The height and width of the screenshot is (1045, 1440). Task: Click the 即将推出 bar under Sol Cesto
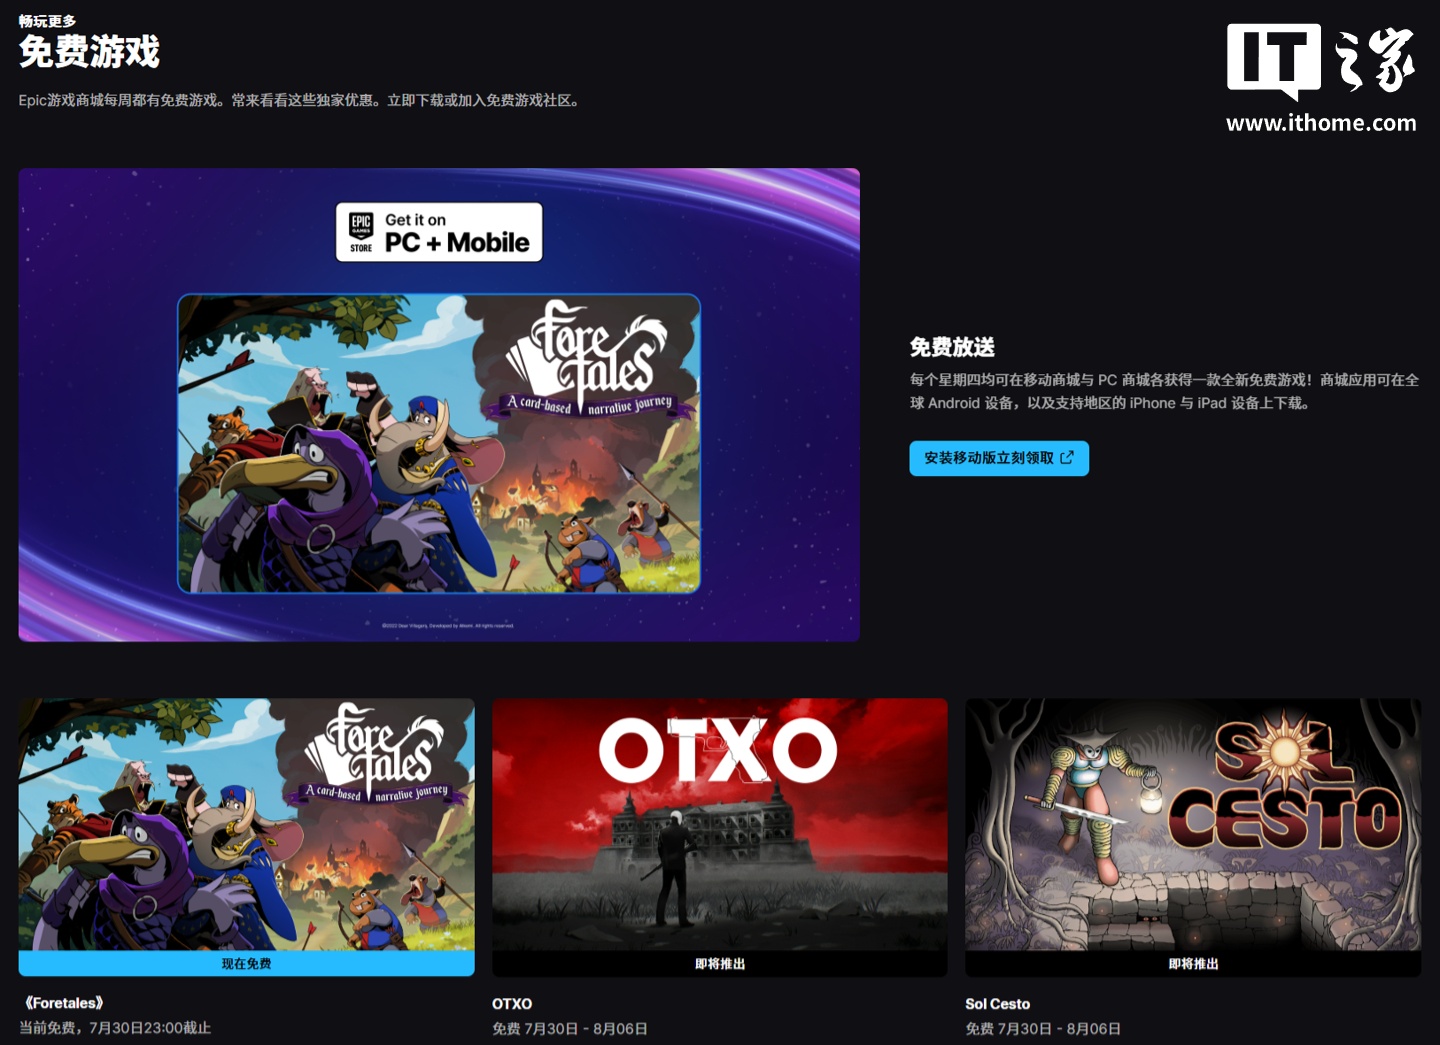point(1193,964)
